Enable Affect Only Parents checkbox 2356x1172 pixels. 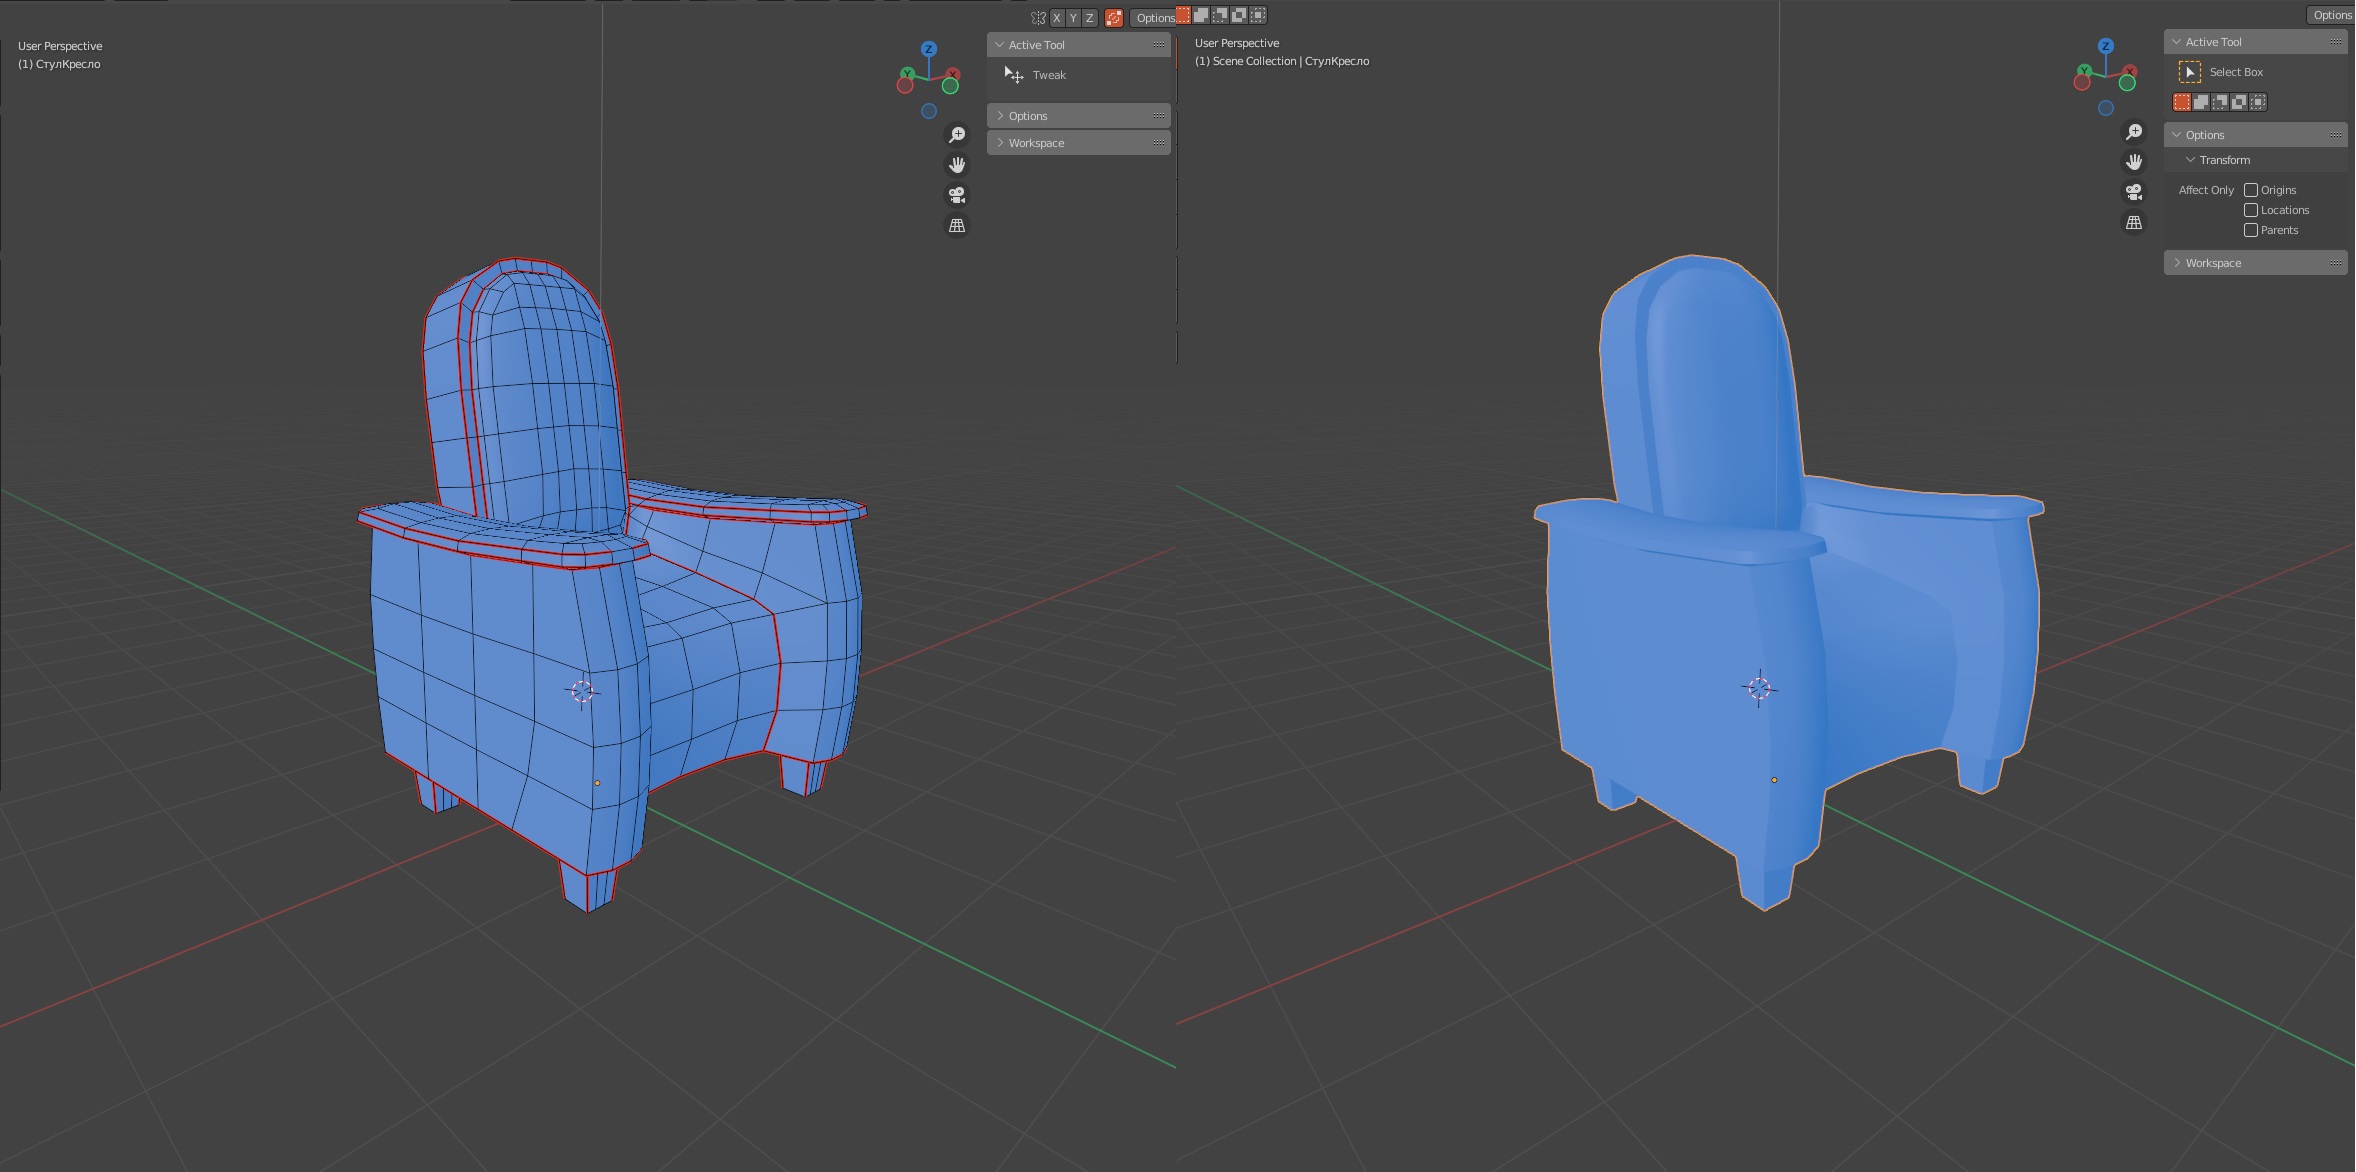point(2251,230)
